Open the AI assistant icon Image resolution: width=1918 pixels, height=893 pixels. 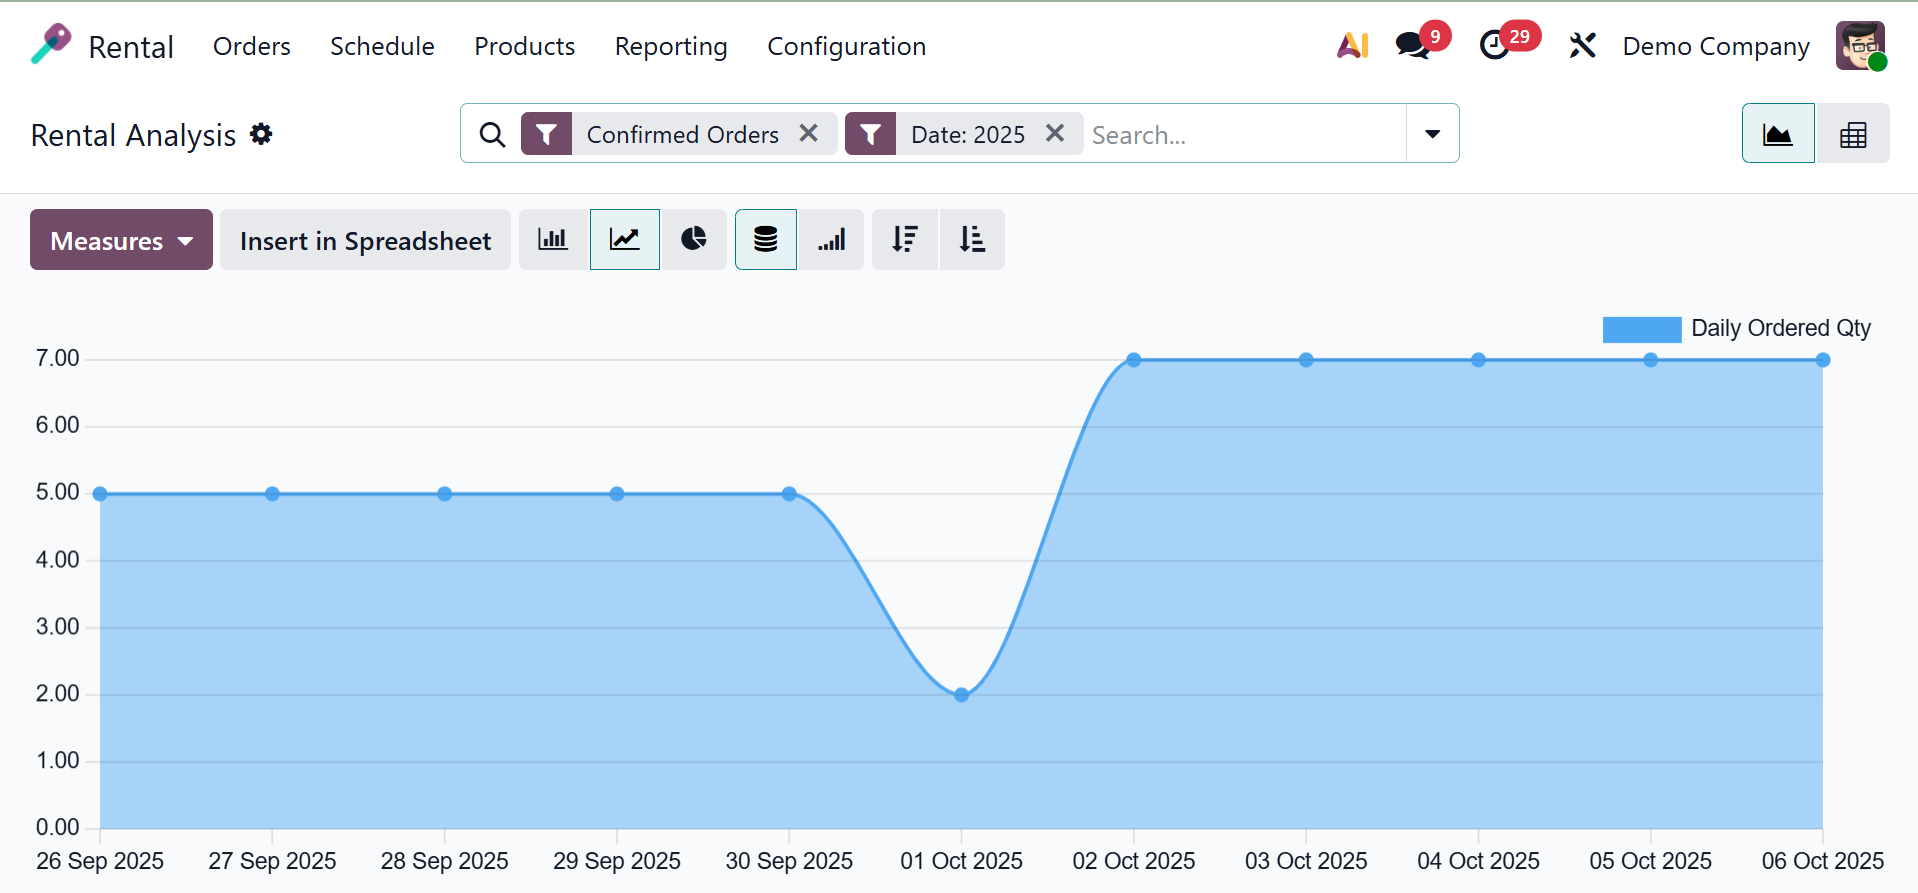1352,46
